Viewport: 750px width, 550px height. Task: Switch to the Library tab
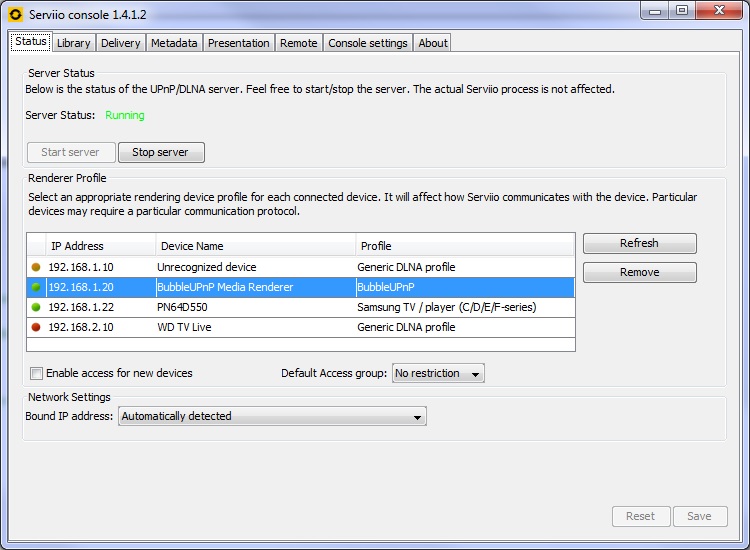pyautogui.click(x=74, y=43)
